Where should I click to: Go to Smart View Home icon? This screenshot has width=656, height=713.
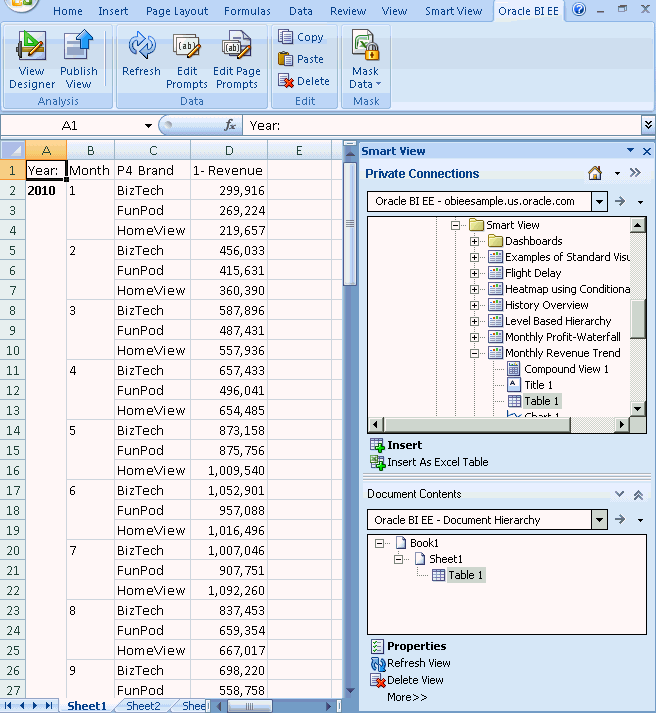click(595, 173)
